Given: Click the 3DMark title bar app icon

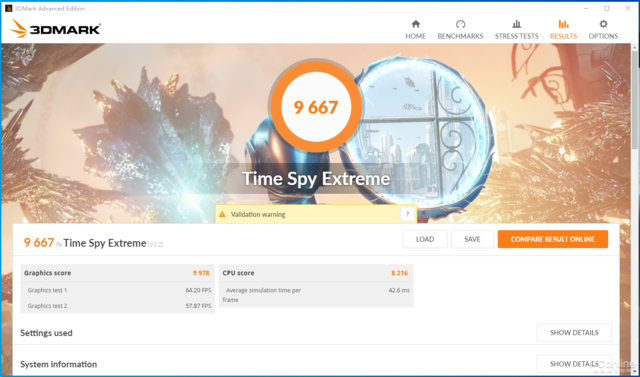Looking at the screenshot, I should click(9, 9).
